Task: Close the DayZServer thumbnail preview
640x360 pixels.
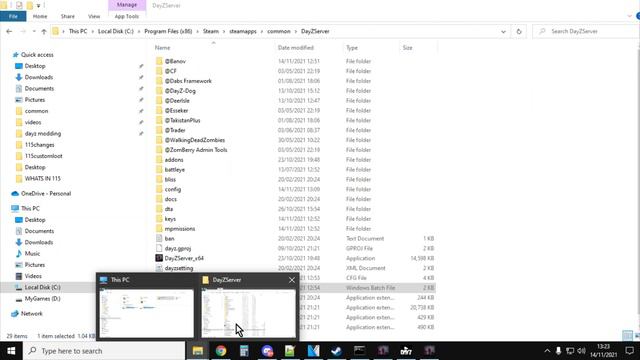Action: pos(291,280)
